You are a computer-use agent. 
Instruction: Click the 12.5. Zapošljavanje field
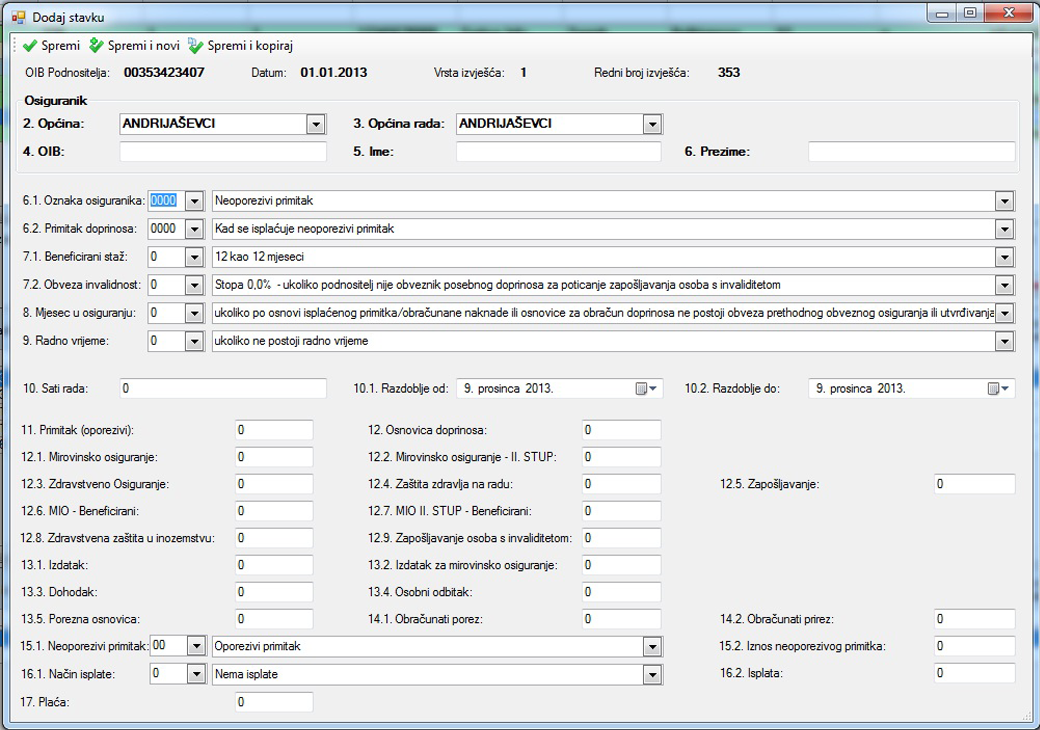pyautogui.click(x=974, y=484)
